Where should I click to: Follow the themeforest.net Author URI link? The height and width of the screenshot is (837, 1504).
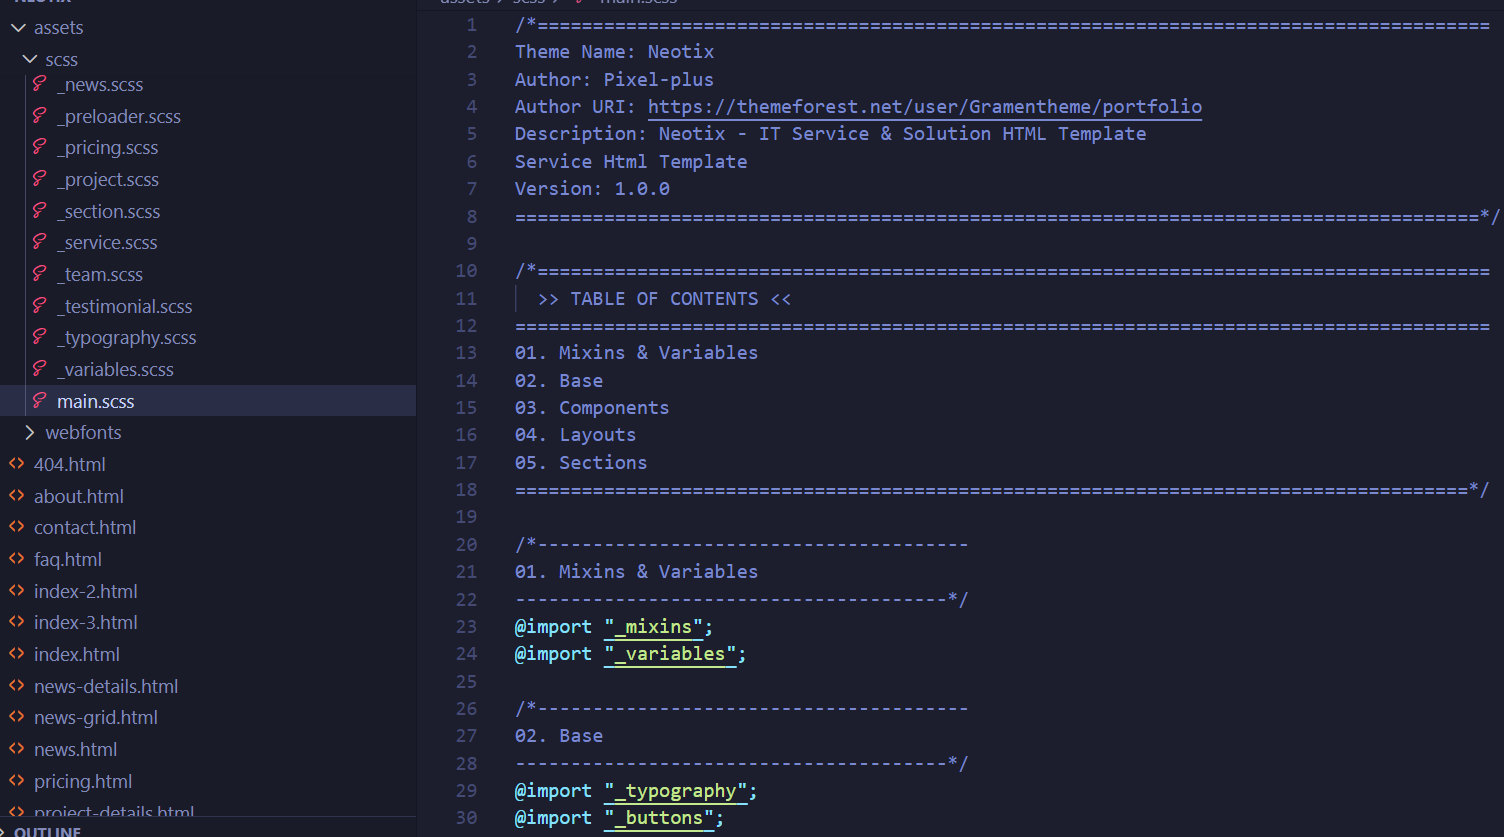tap(925, 107)
